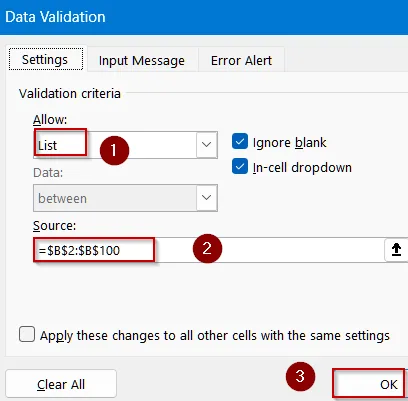This screenshot has height=401, width=408.
Task: Open the Error Alert tab
Action: coord(241,60)
